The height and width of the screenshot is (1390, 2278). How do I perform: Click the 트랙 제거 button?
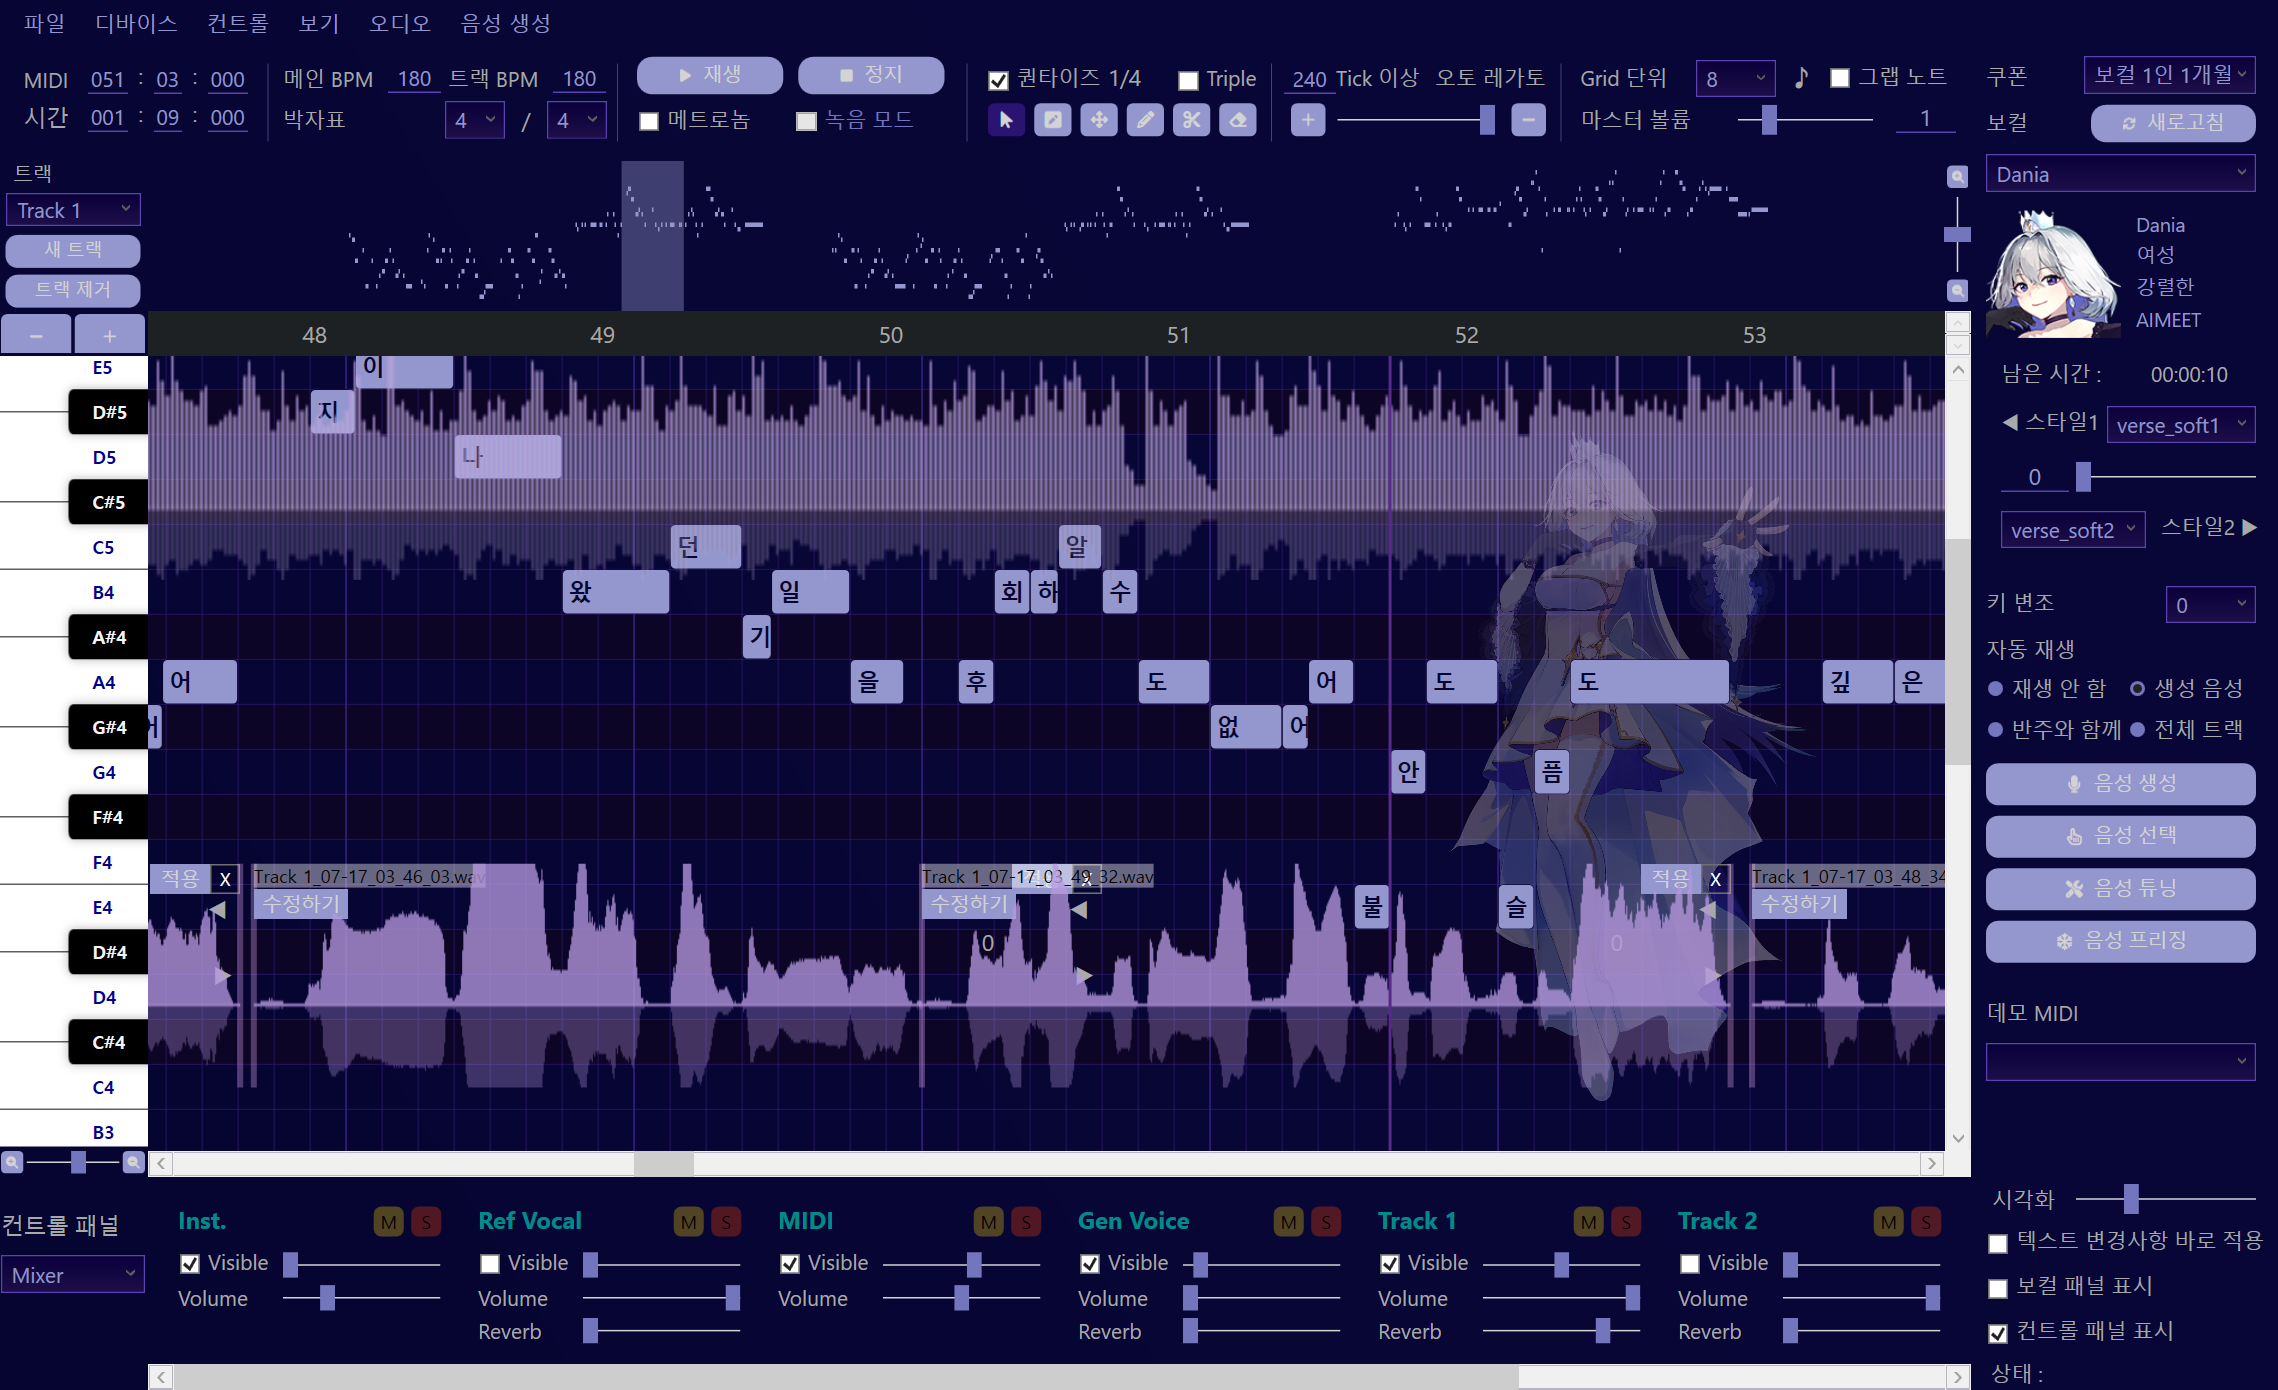pyautogui.click(x=73, y=290)
